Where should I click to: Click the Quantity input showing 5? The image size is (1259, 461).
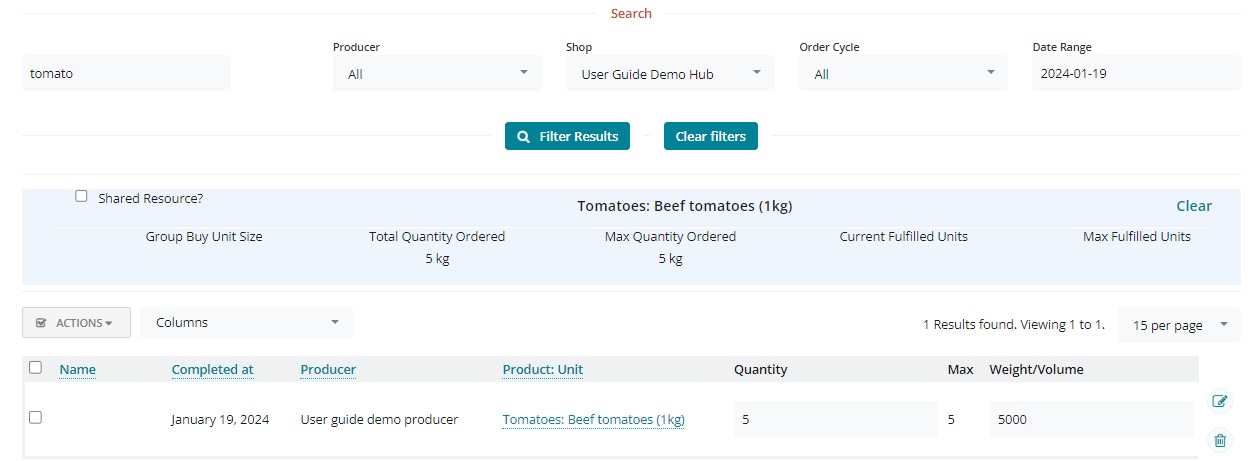coord(834,420)
